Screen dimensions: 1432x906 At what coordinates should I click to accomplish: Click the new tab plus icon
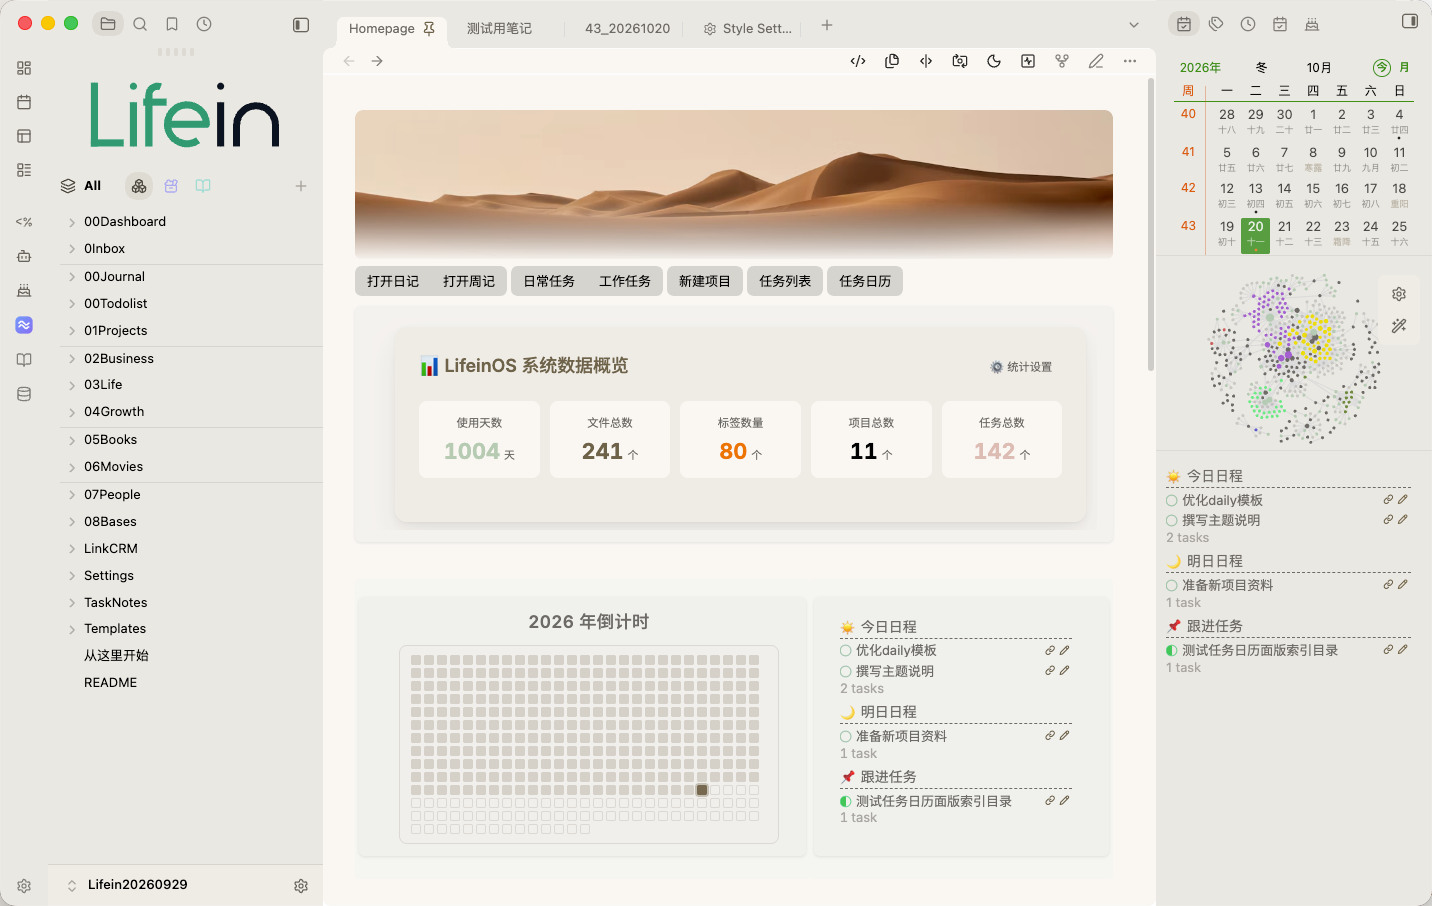(x=827, y=25)
